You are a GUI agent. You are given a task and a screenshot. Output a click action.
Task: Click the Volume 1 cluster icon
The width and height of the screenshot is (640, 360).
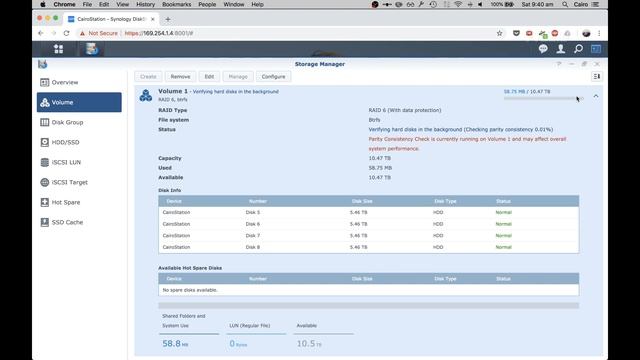click(146, 95)
